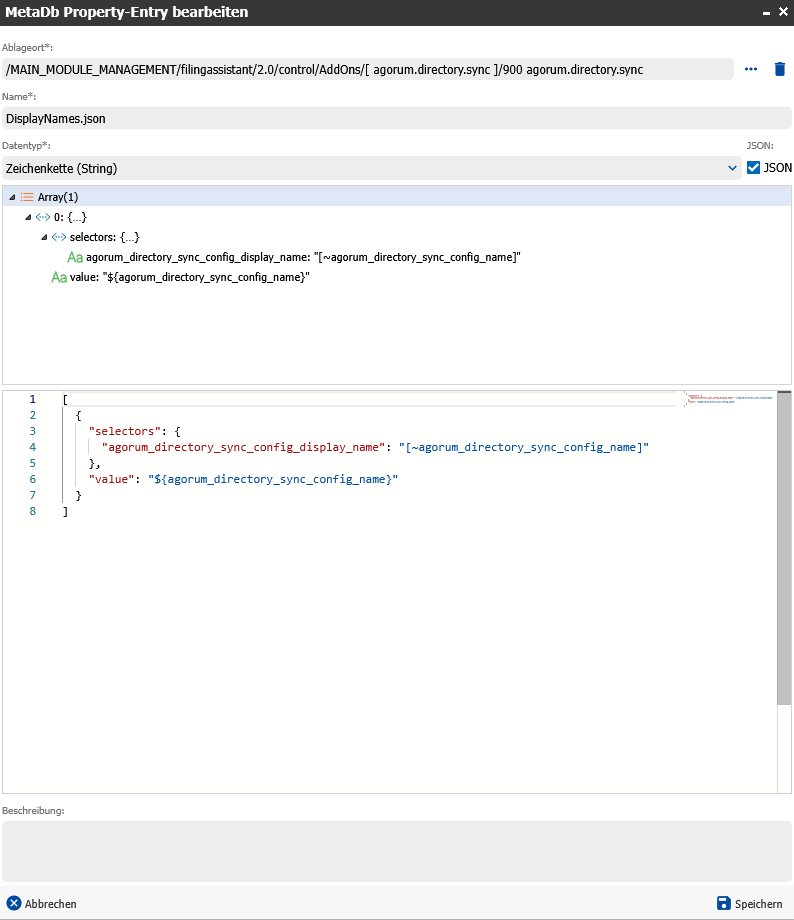
Task: Click the Beschreibung: label
Action: tap(33, 810)
